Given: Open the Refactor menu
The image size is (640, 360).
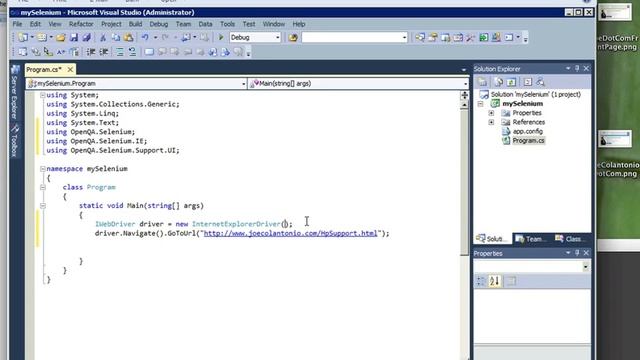Looking at the screenshot, I should [x=81, y=24].
